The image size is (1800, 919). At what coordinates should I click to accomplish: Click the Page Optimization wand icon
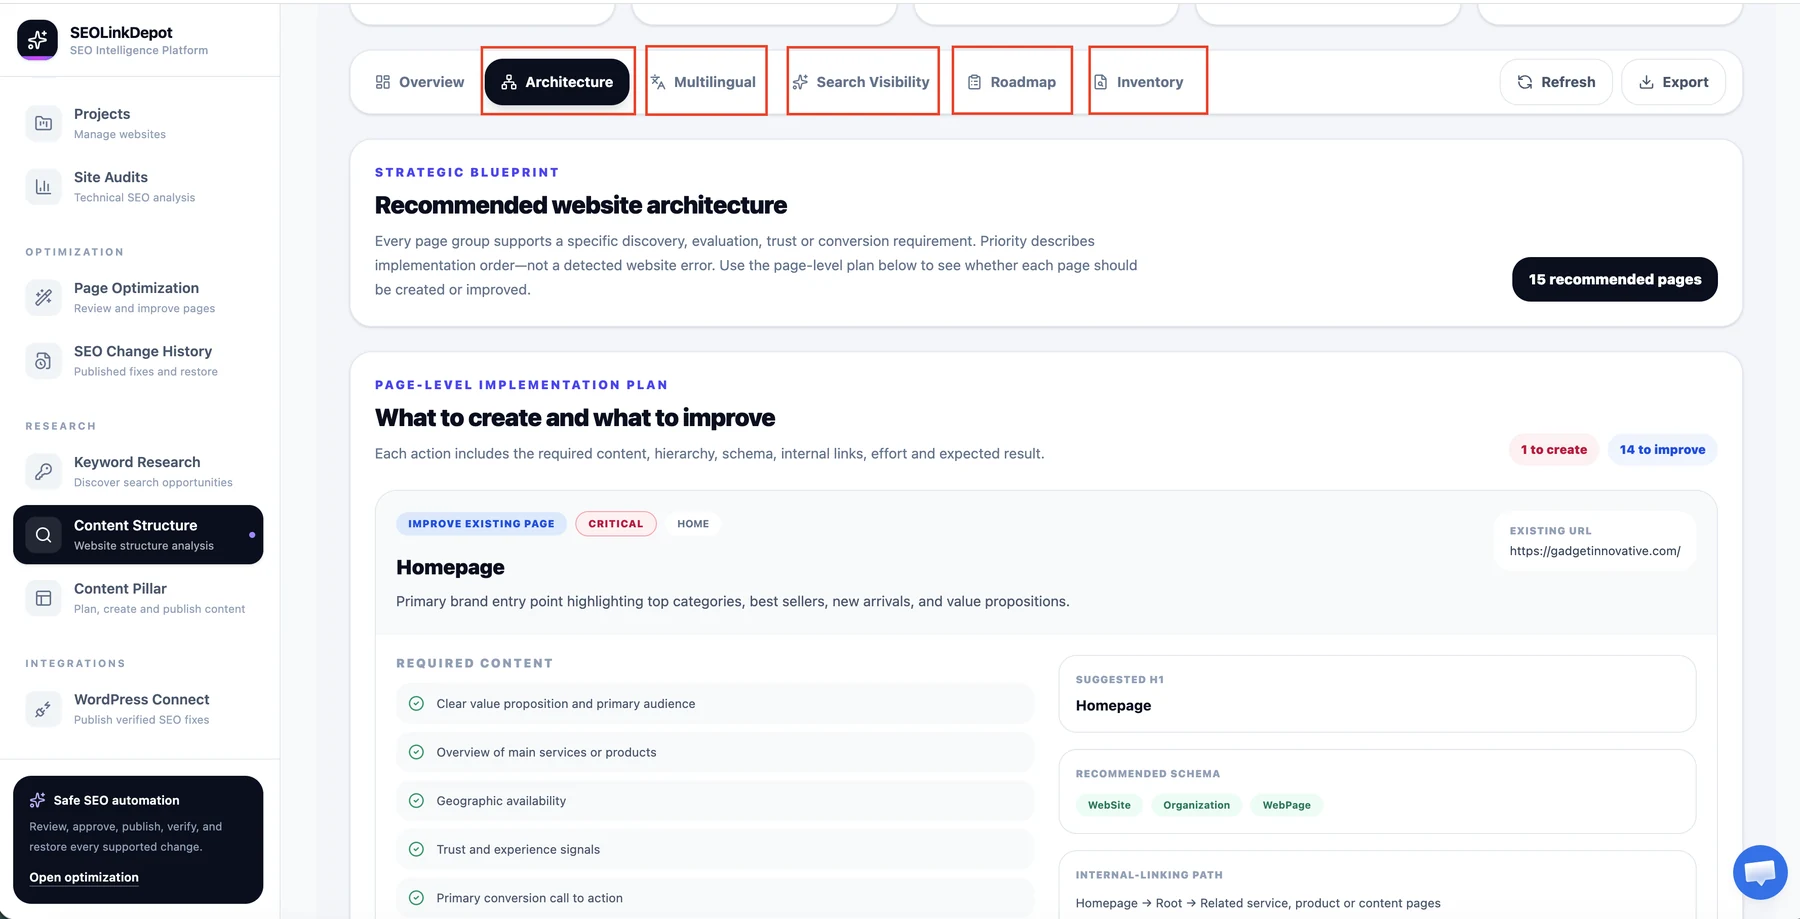[43, 297]
